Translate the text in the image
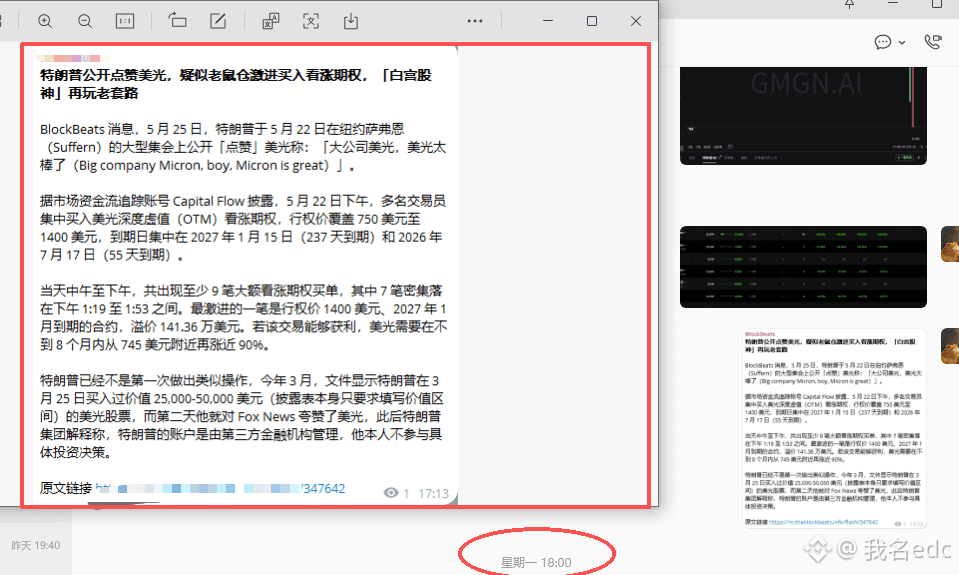 (x=271, y=21)
